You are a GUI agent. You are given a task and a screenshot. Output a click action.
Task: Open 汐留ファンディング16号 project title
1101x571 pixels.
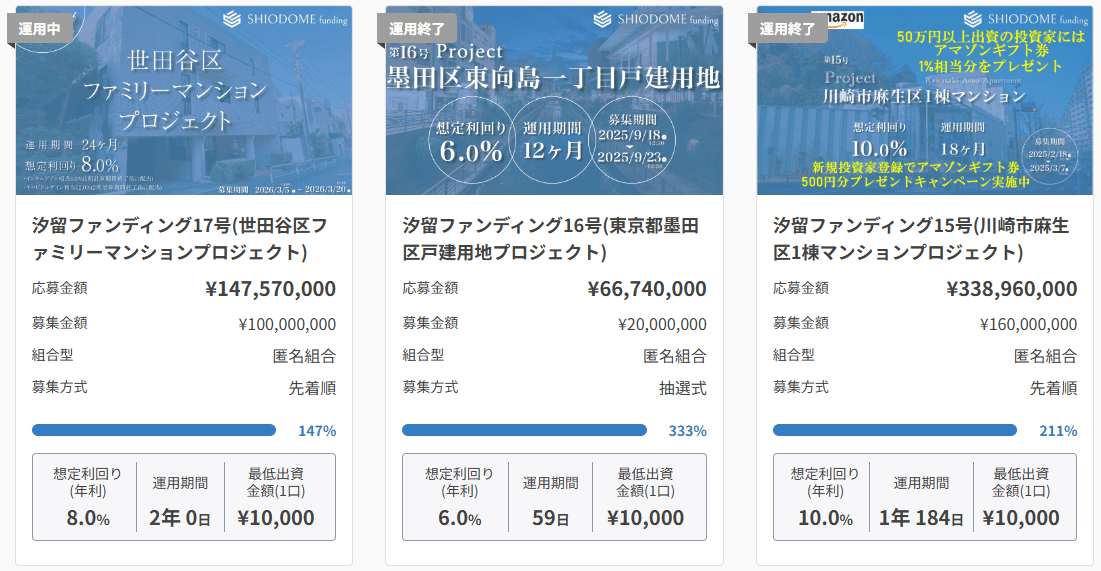[x=554, y=238]
